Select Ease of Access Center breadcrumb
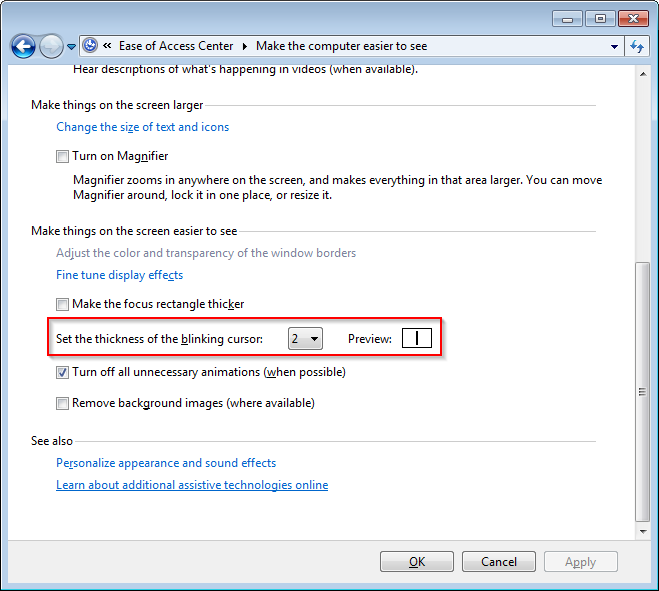659x591 pixels. coord(176,46)
